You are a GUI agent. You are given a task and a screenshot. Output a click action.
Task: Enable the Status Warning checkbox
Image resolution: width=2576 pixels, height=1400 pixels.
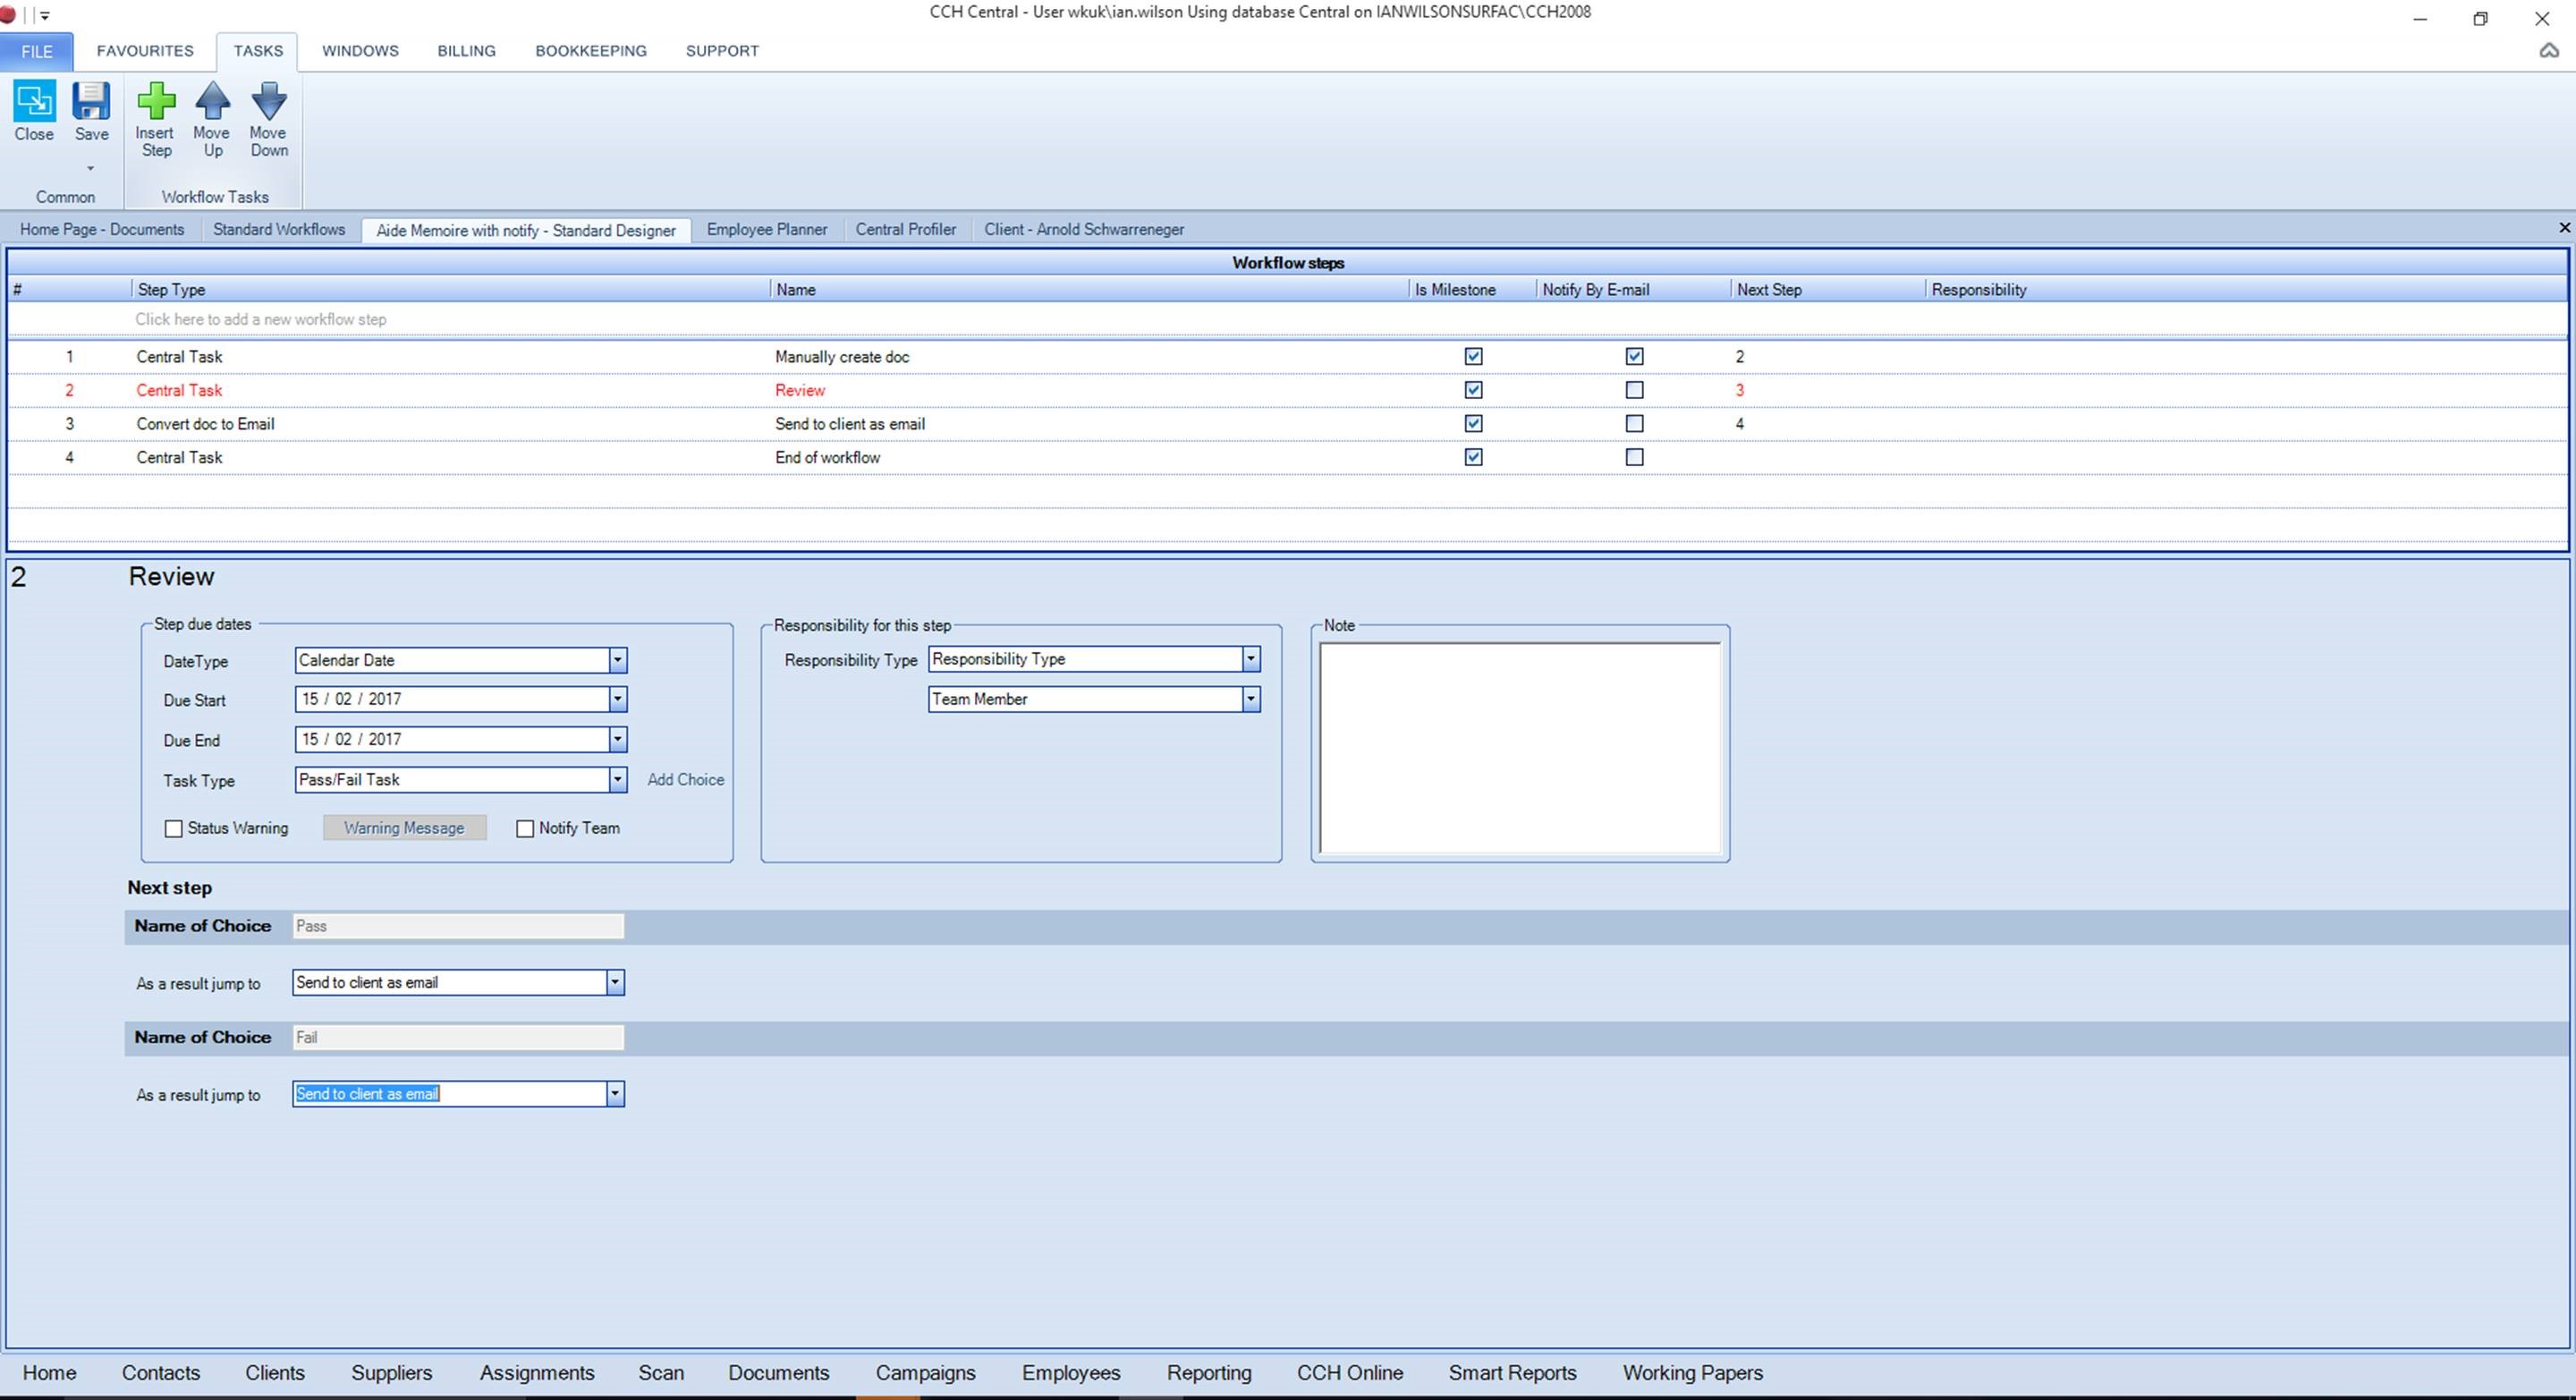(174, 828)
